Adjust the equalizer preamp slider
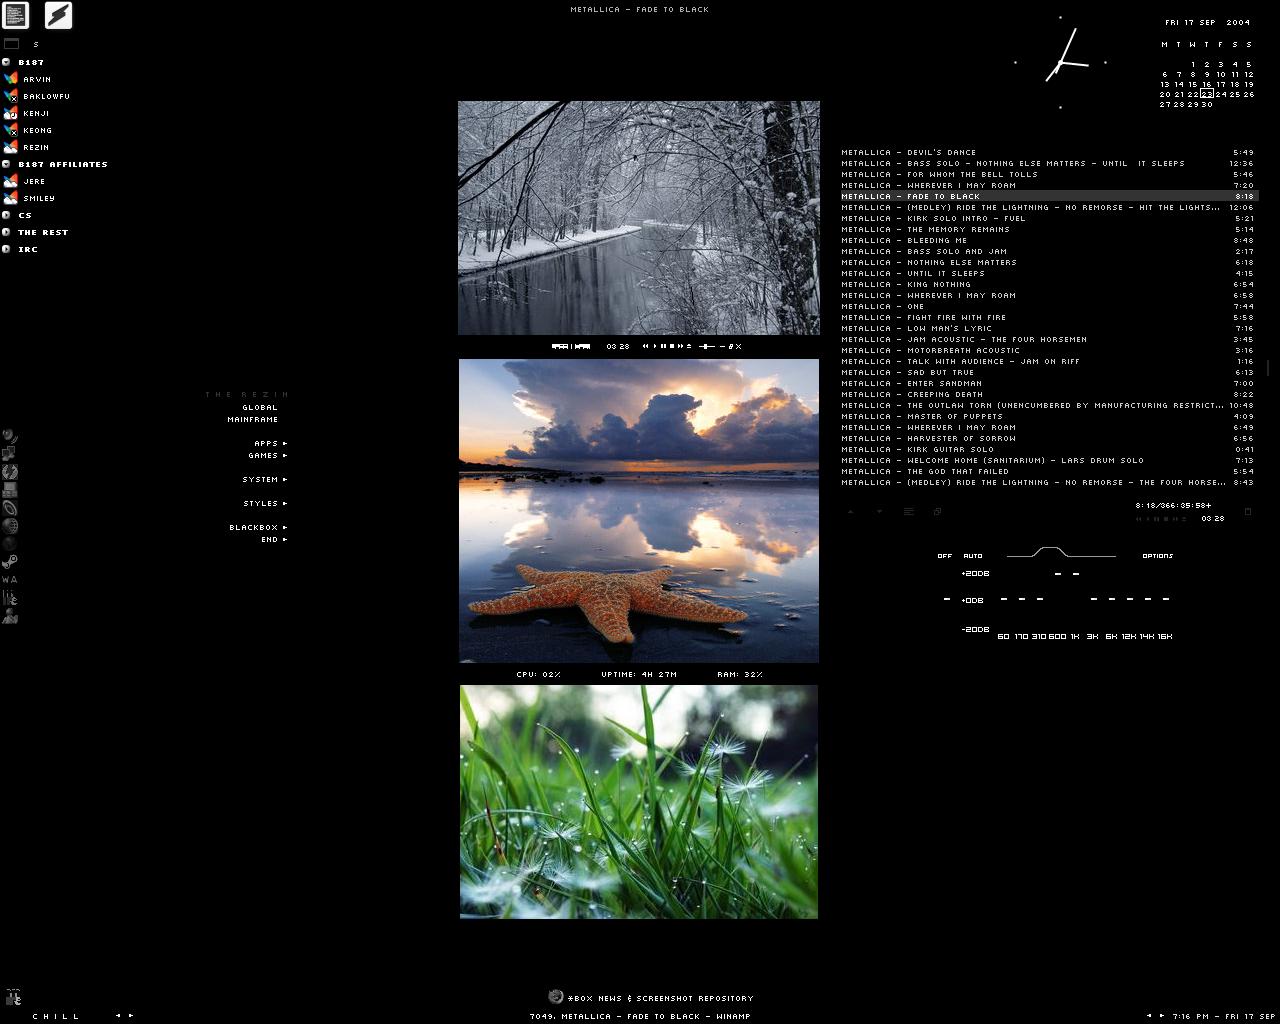Viewport: 1280px width, 1024px height. click(x=946, y=599)
